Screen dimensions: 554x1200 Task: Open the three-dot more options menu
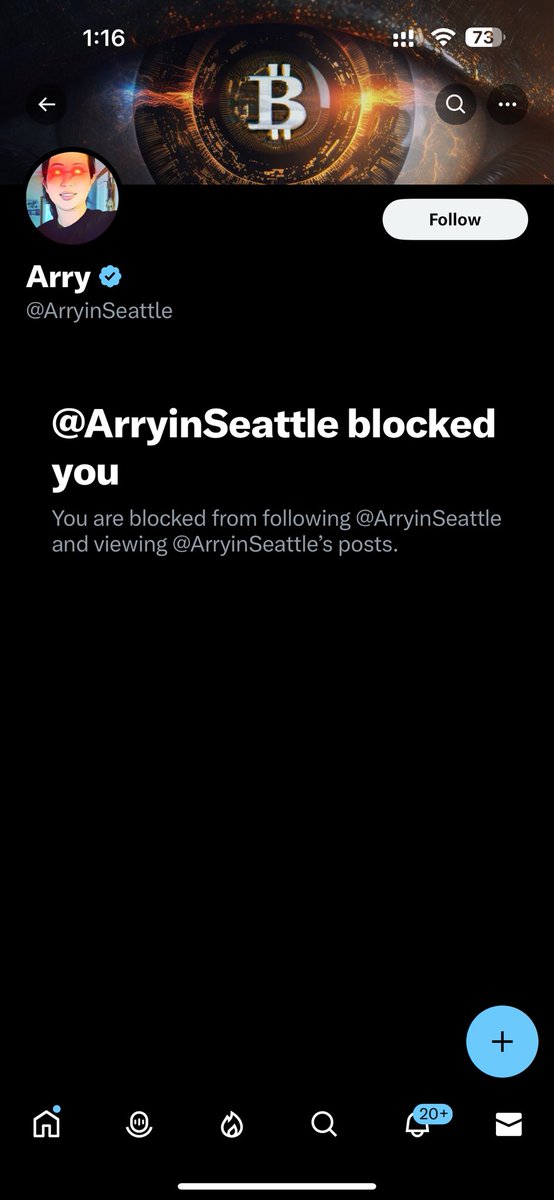[508, 104]
